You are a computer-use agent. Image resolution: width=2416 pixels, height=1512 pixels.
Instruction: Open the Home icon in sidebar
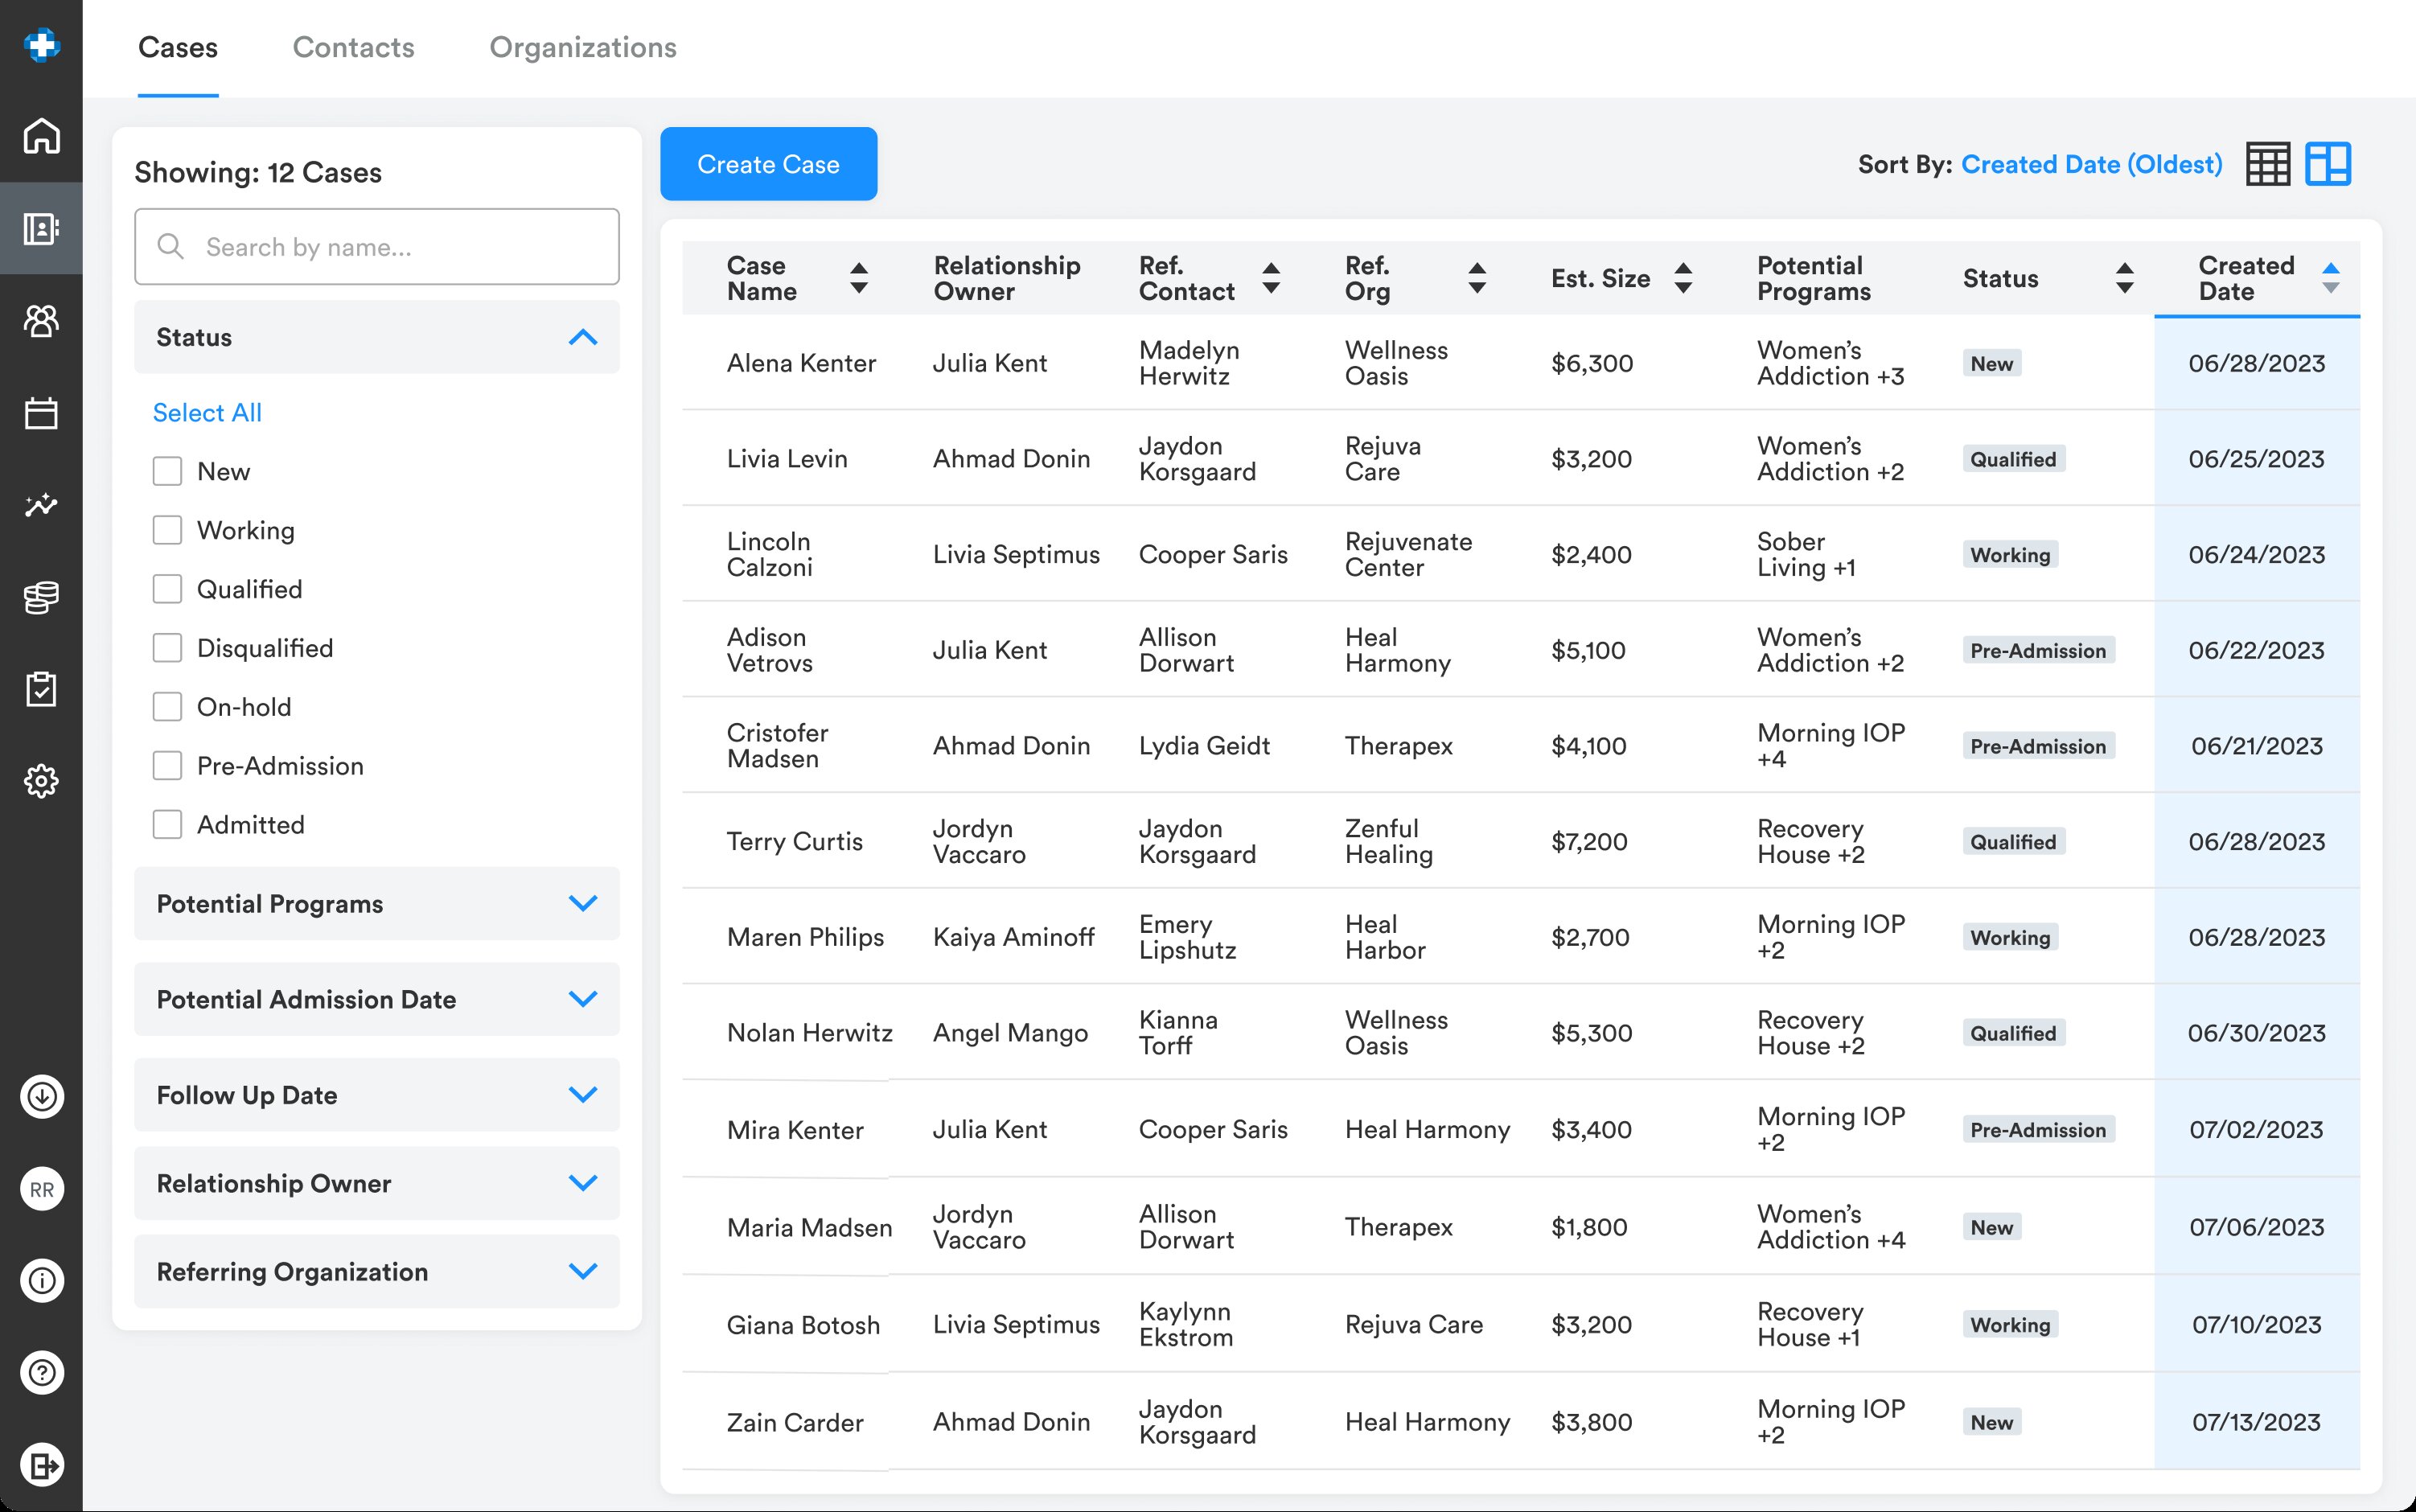pyautogui.click(x=41, y=136)
